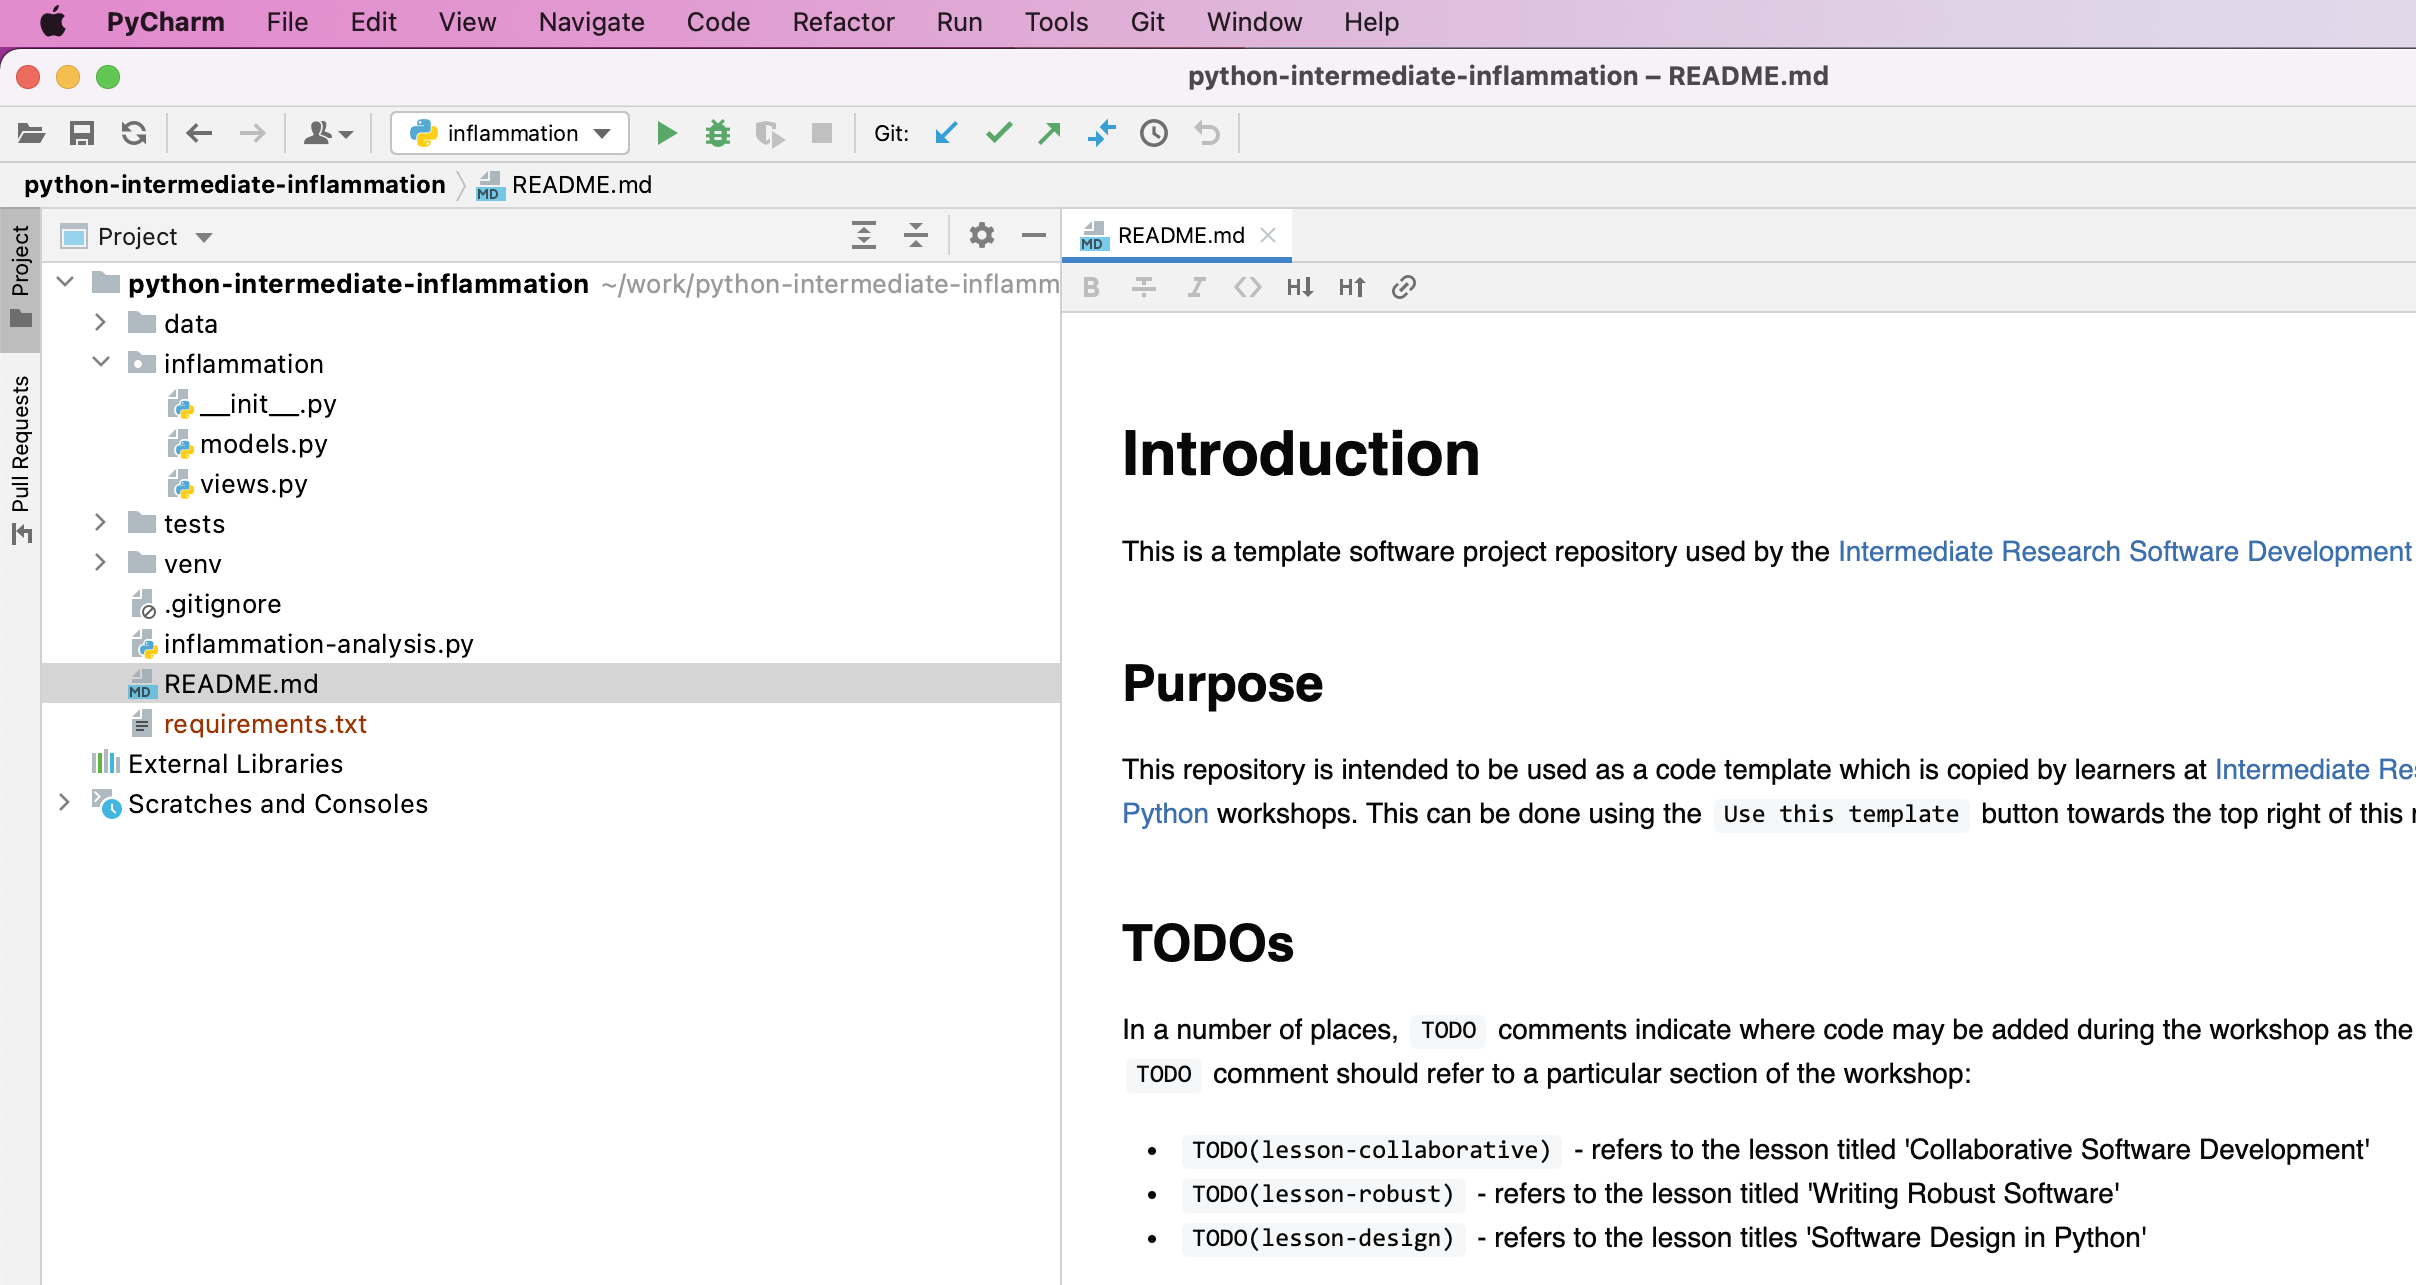Apply bold formatting in the Markdown toolbar
Viewport: 2416px width, 1285px height.
1089,287
